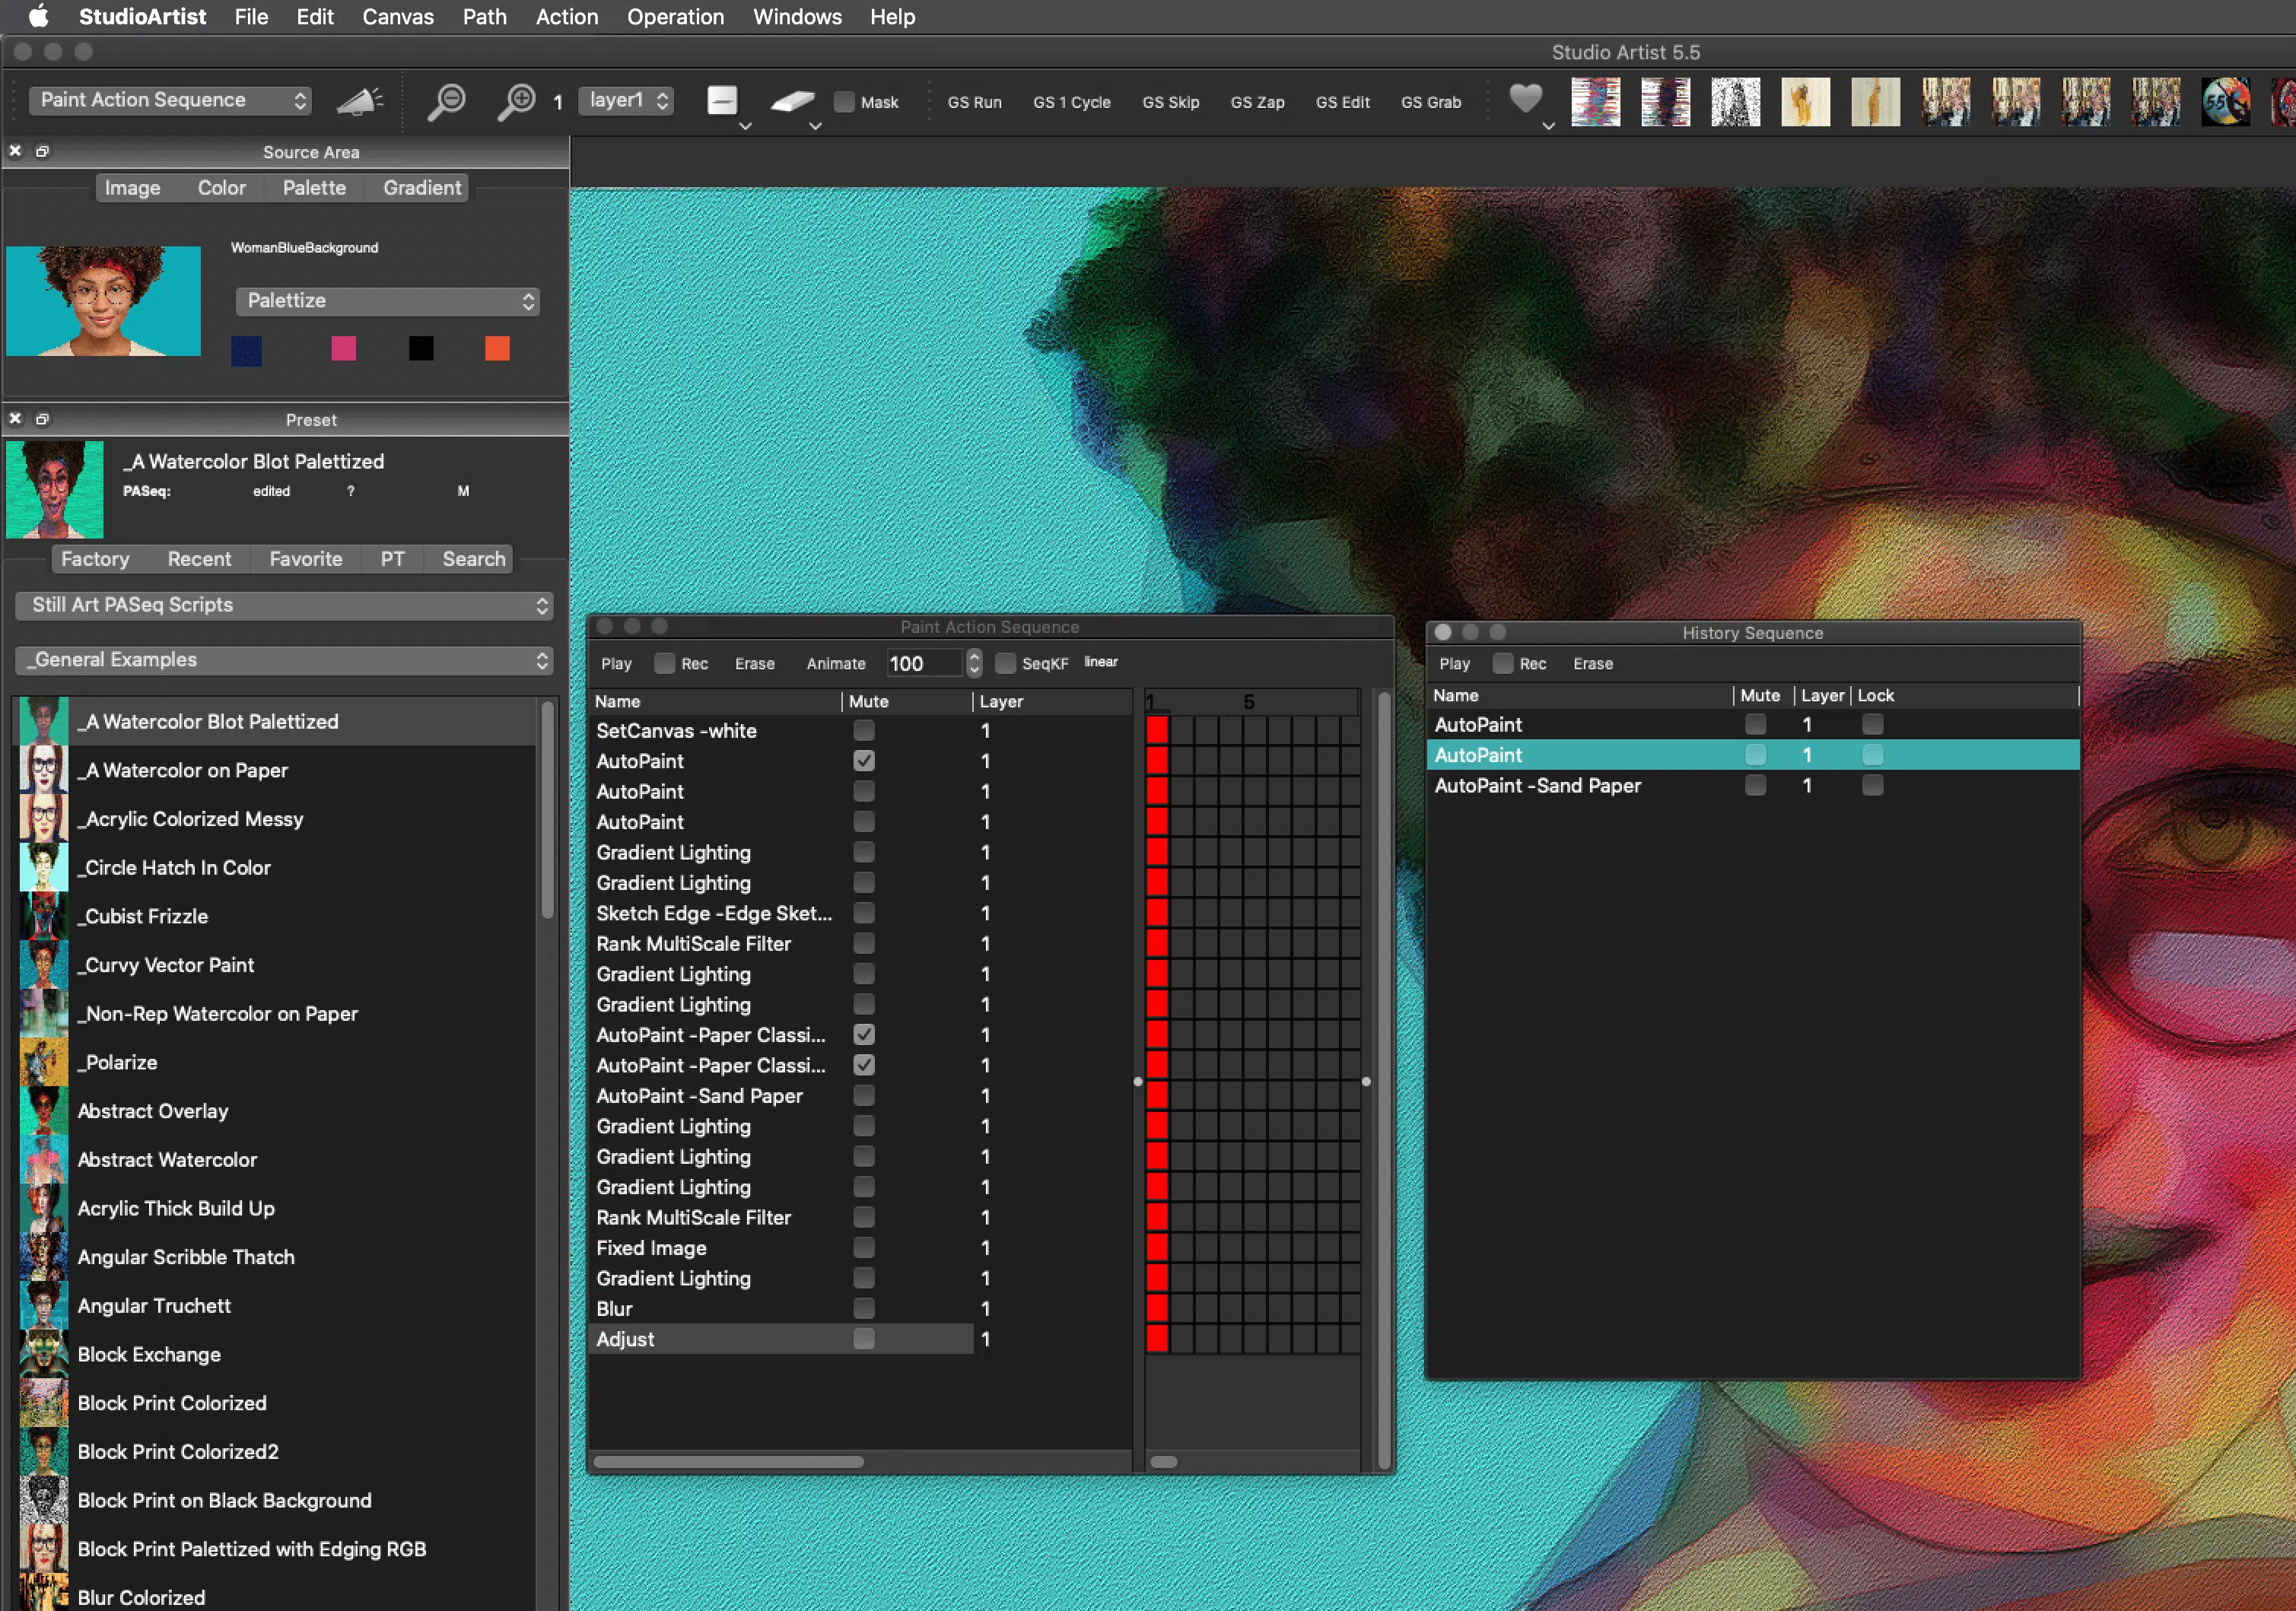Screen dimensions: 2296x1611
Task: Mute the SetCanvas -white step
Action: pos(864,731)
